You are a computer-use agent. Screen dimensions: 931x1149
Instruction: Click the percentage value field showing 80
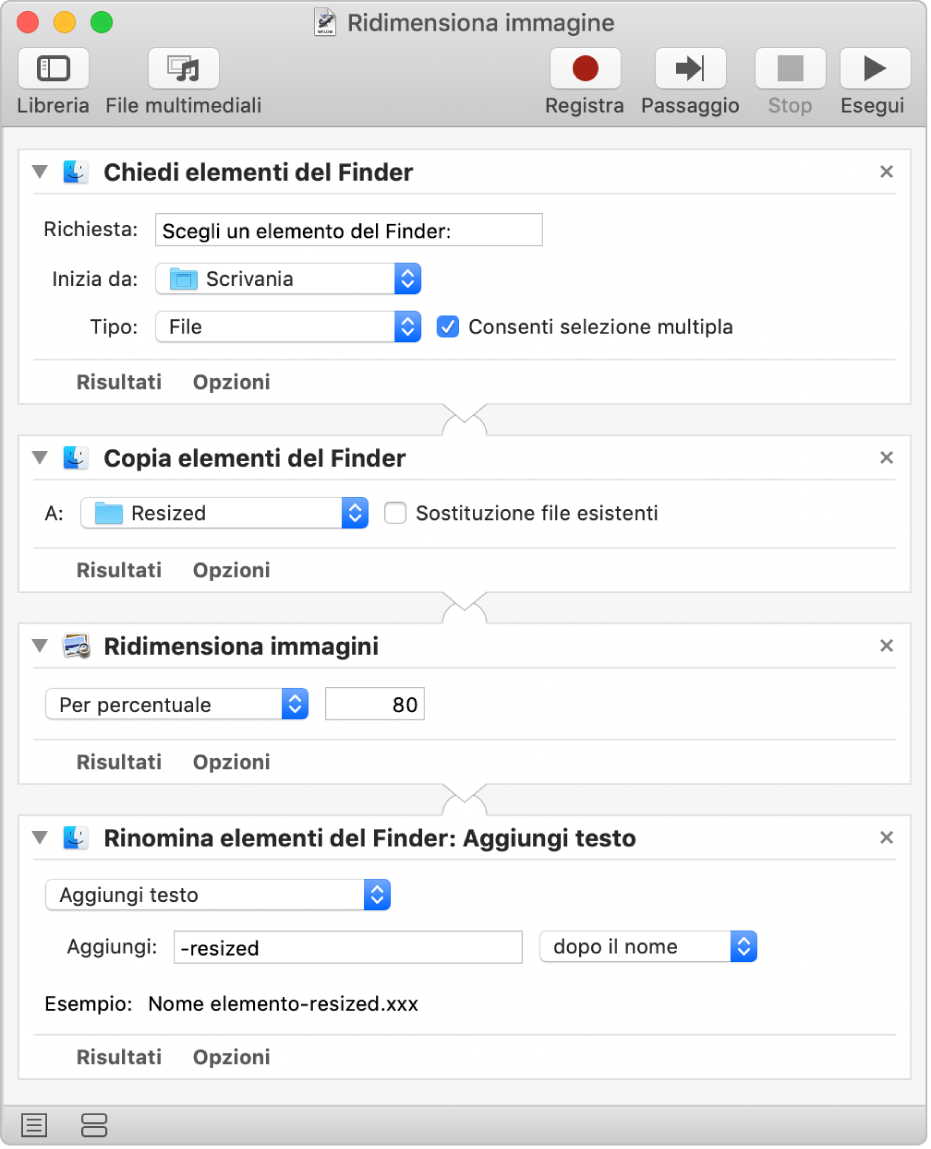coord(375,704)
